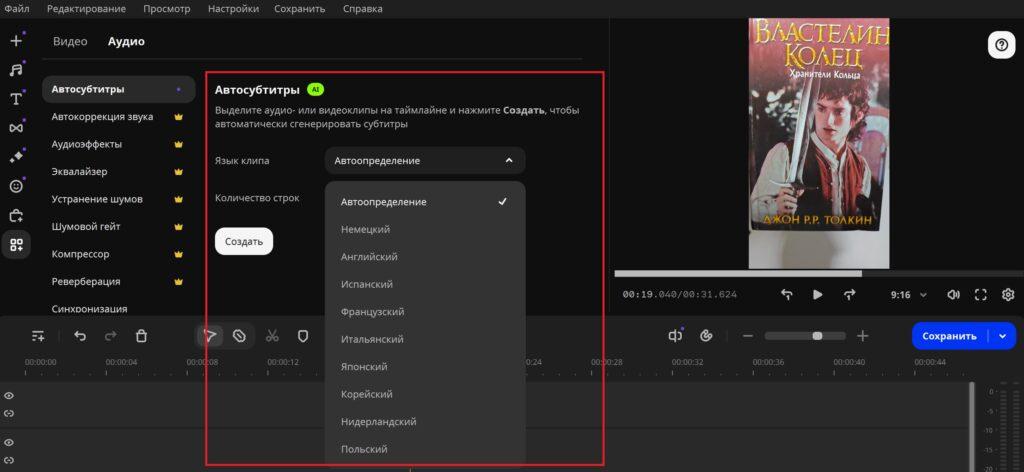Open the Файл menu
Image resolution: width=1024 pixels, height=472 pixels.
tap(17, 8)
